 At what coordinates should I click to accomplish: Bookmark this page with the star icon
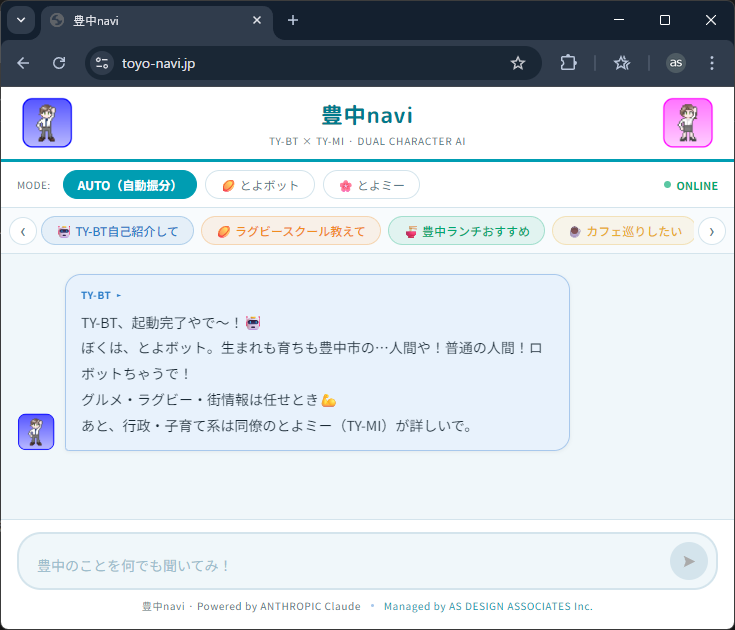pyautogui.click(x=518, y=63)
